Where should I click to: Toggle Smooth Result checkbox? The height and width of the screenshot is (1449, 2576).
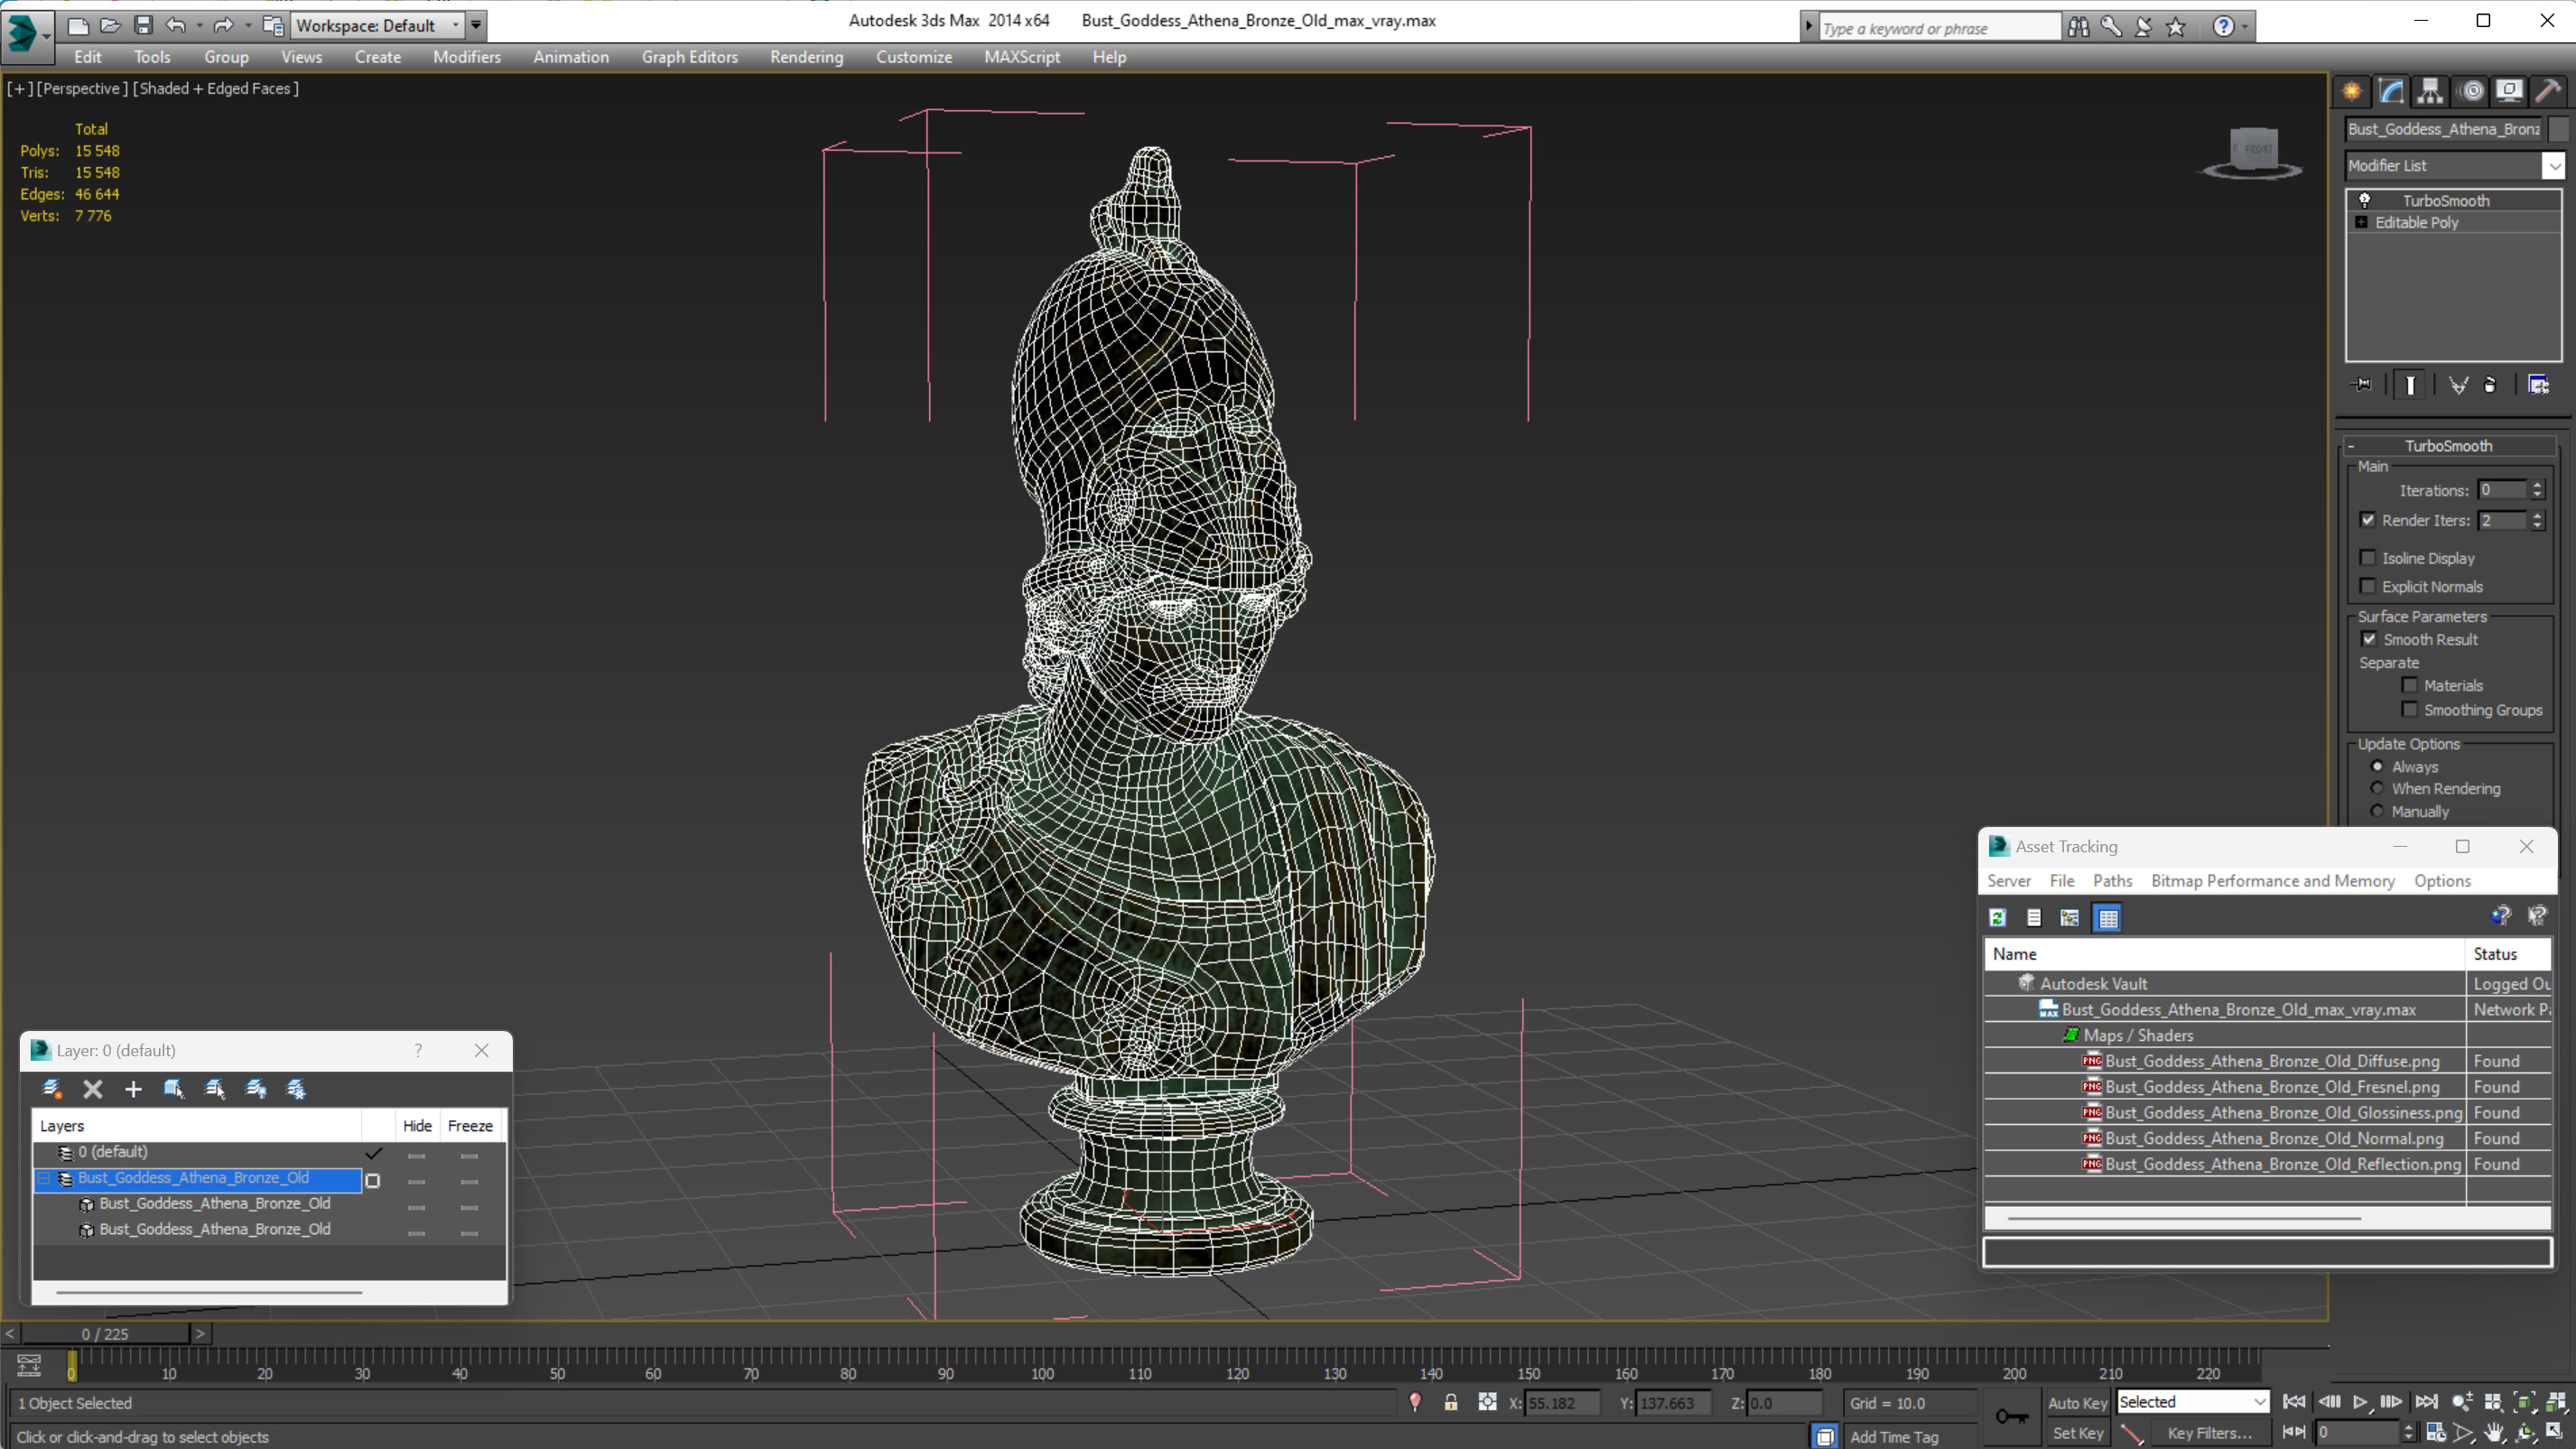pos(2369,639)
